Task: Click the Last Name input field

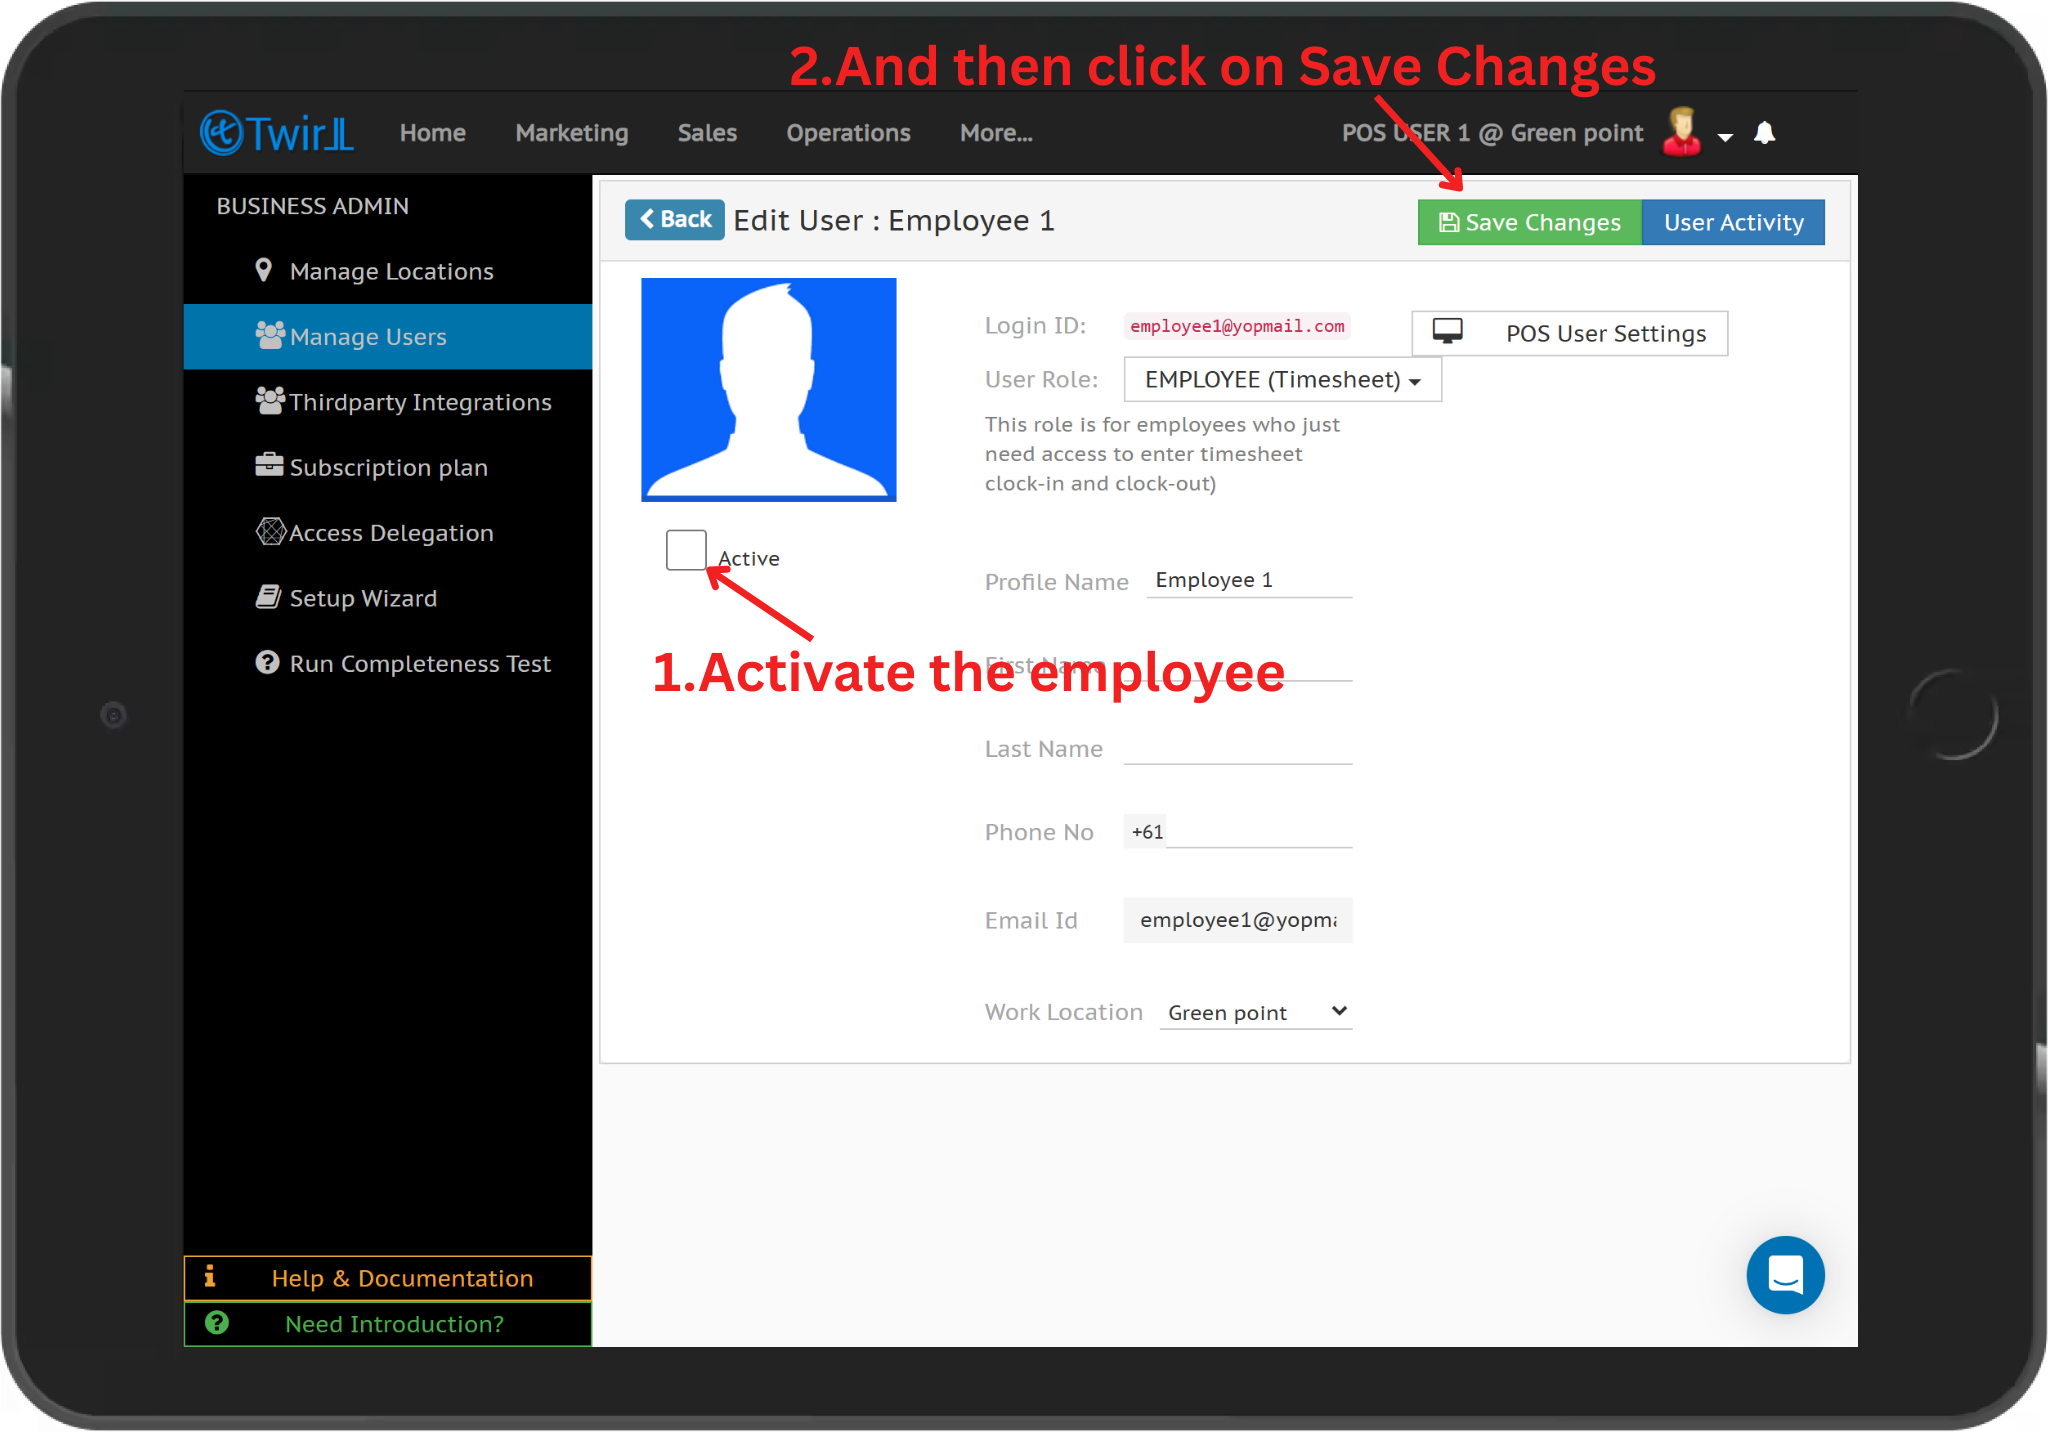Action: (1237, 749)
